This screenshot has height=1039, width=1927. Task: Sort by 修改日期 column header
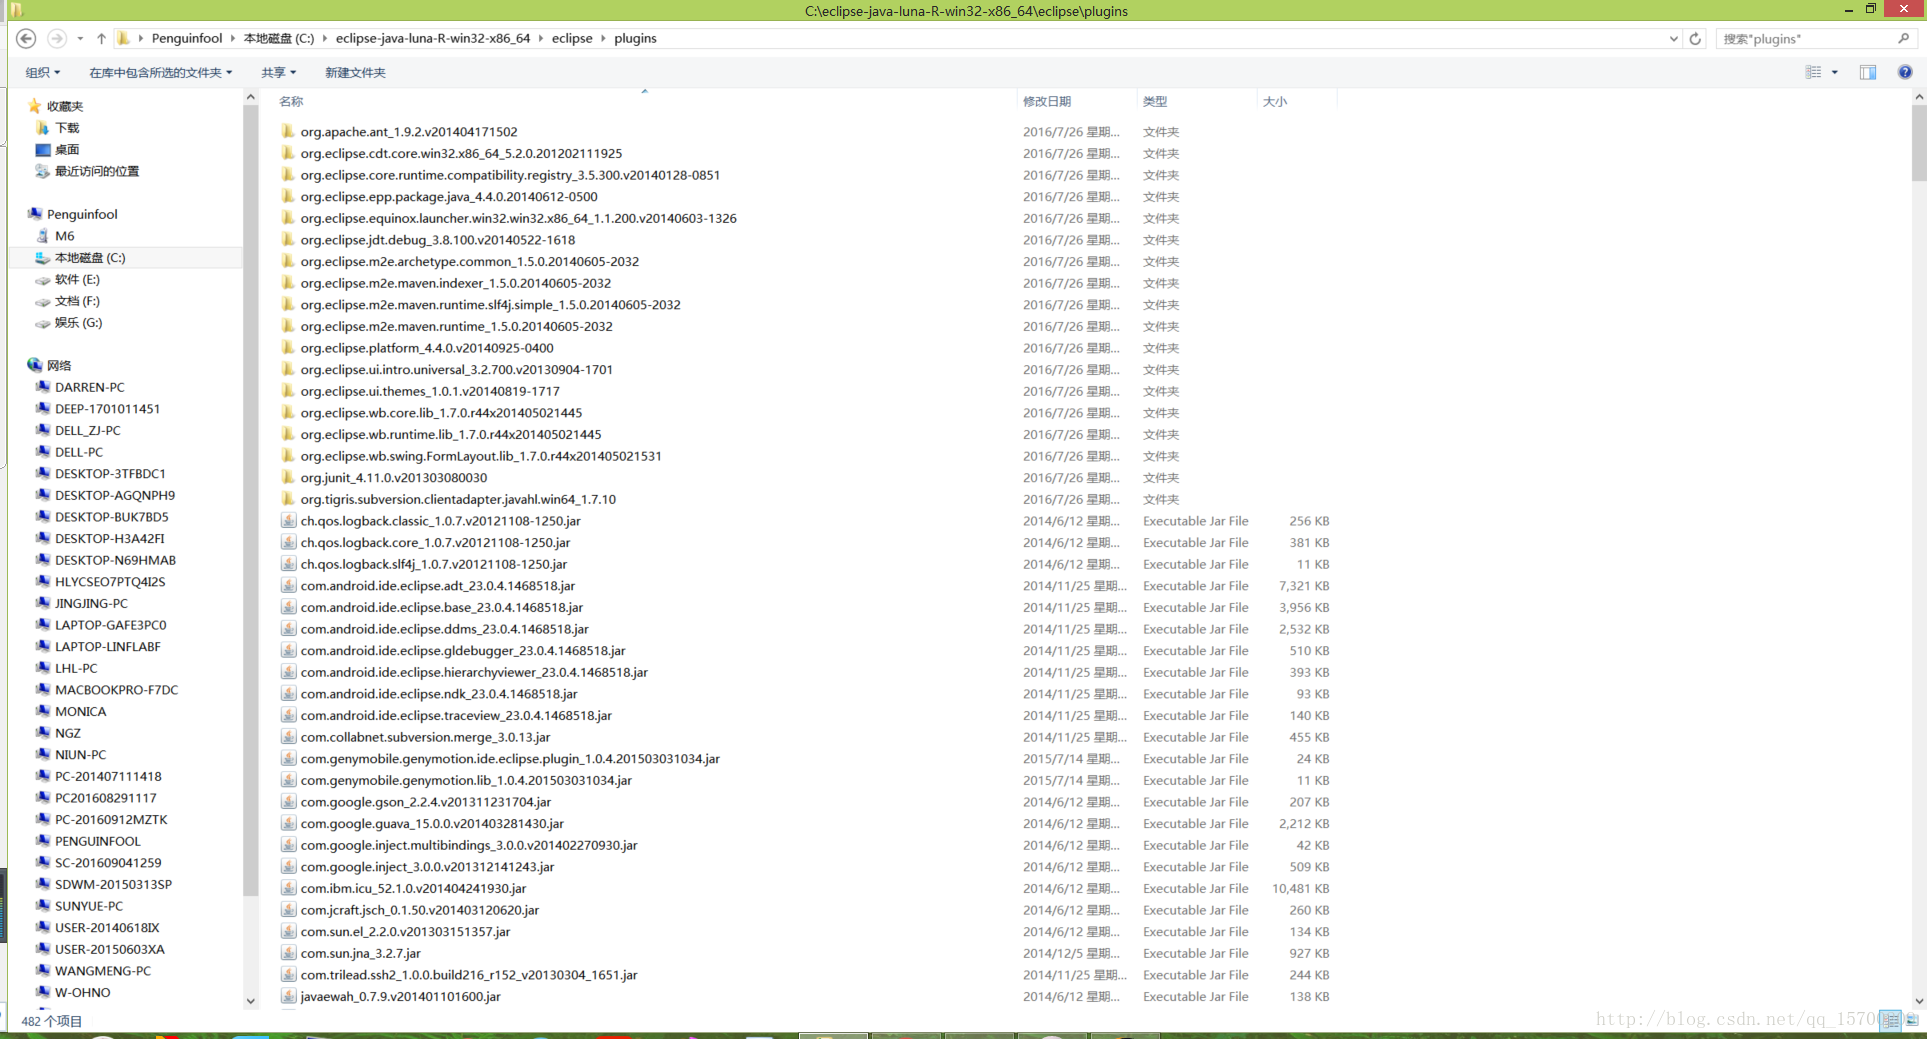[x=1047, y=101]
